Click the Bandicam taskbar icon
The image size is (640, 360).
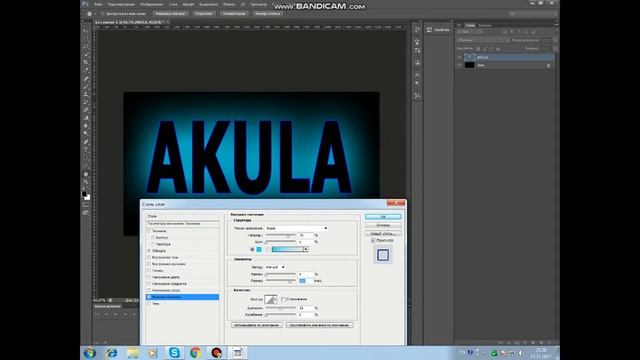[217, 353]
